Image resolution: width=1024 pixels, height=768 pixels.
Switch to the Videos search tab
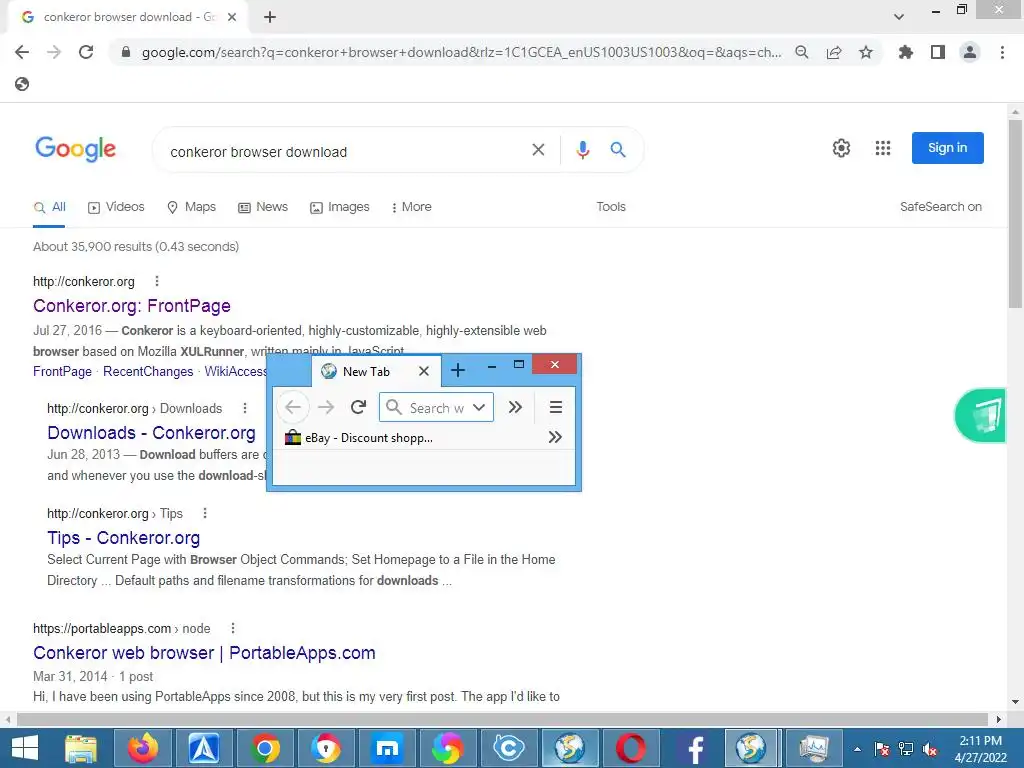point(116,207)
